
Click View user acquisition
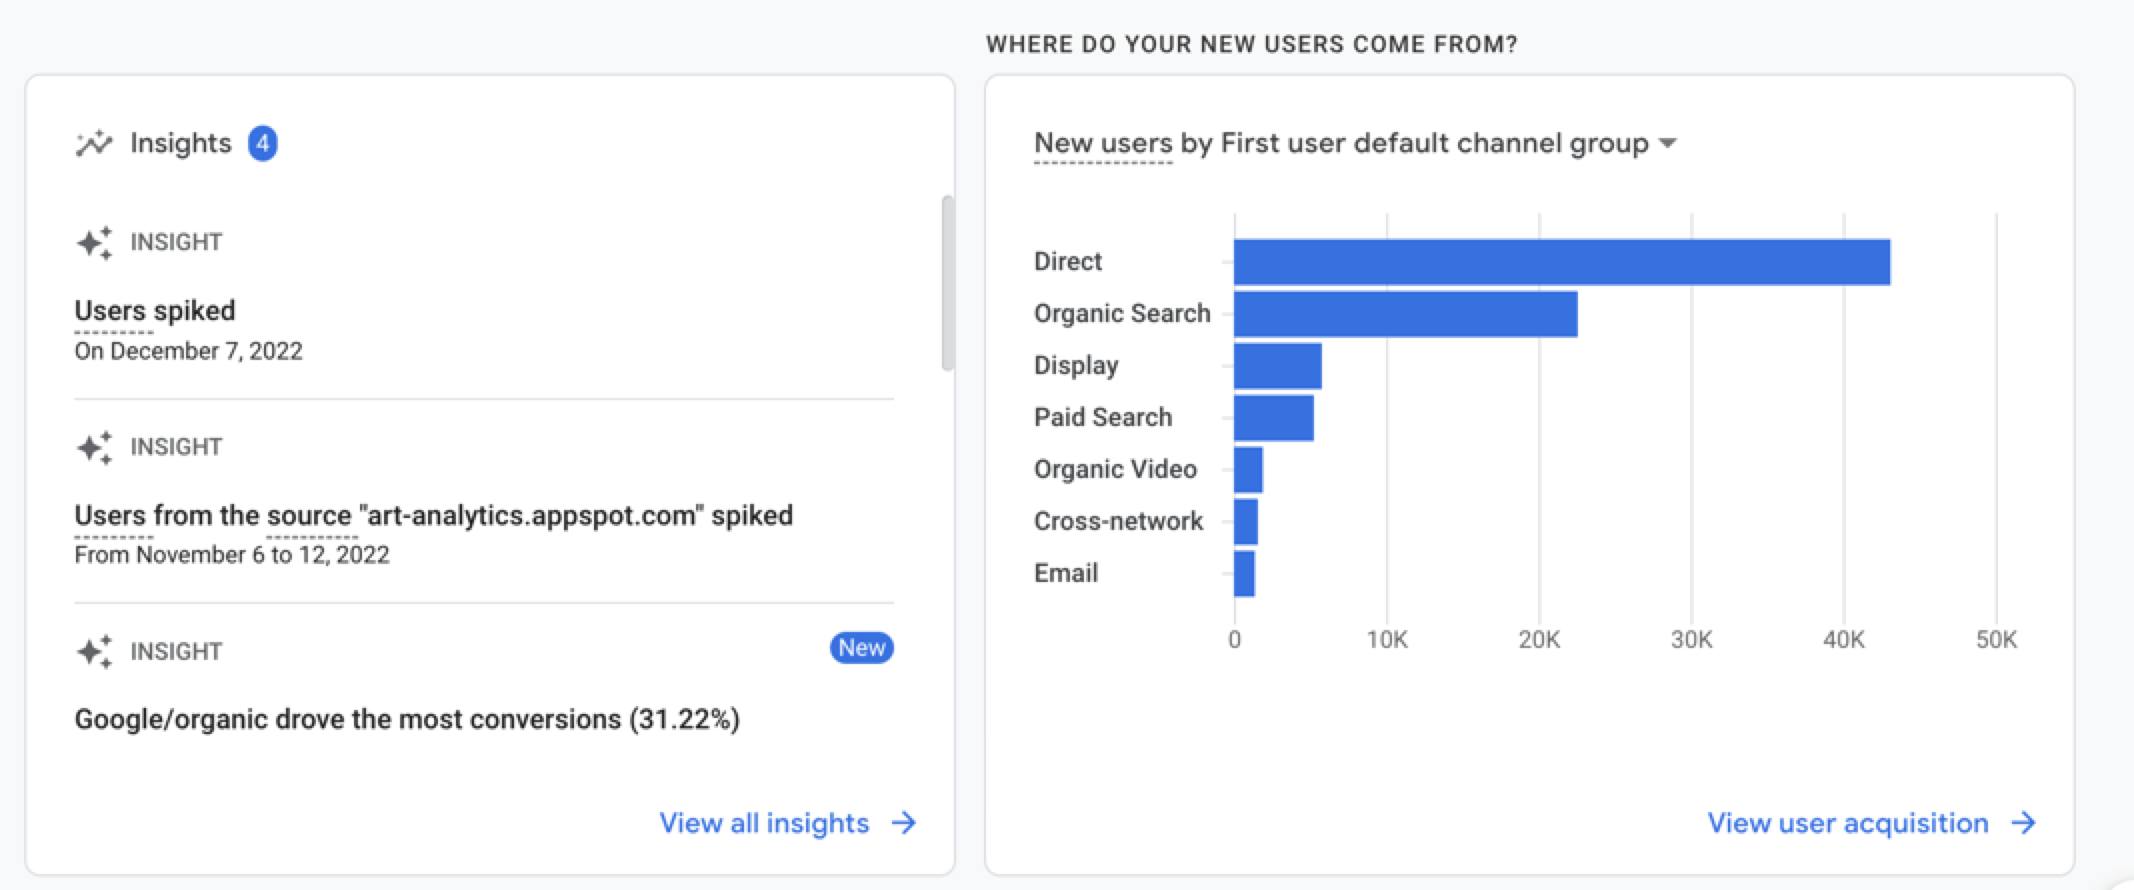point(1847,823)
